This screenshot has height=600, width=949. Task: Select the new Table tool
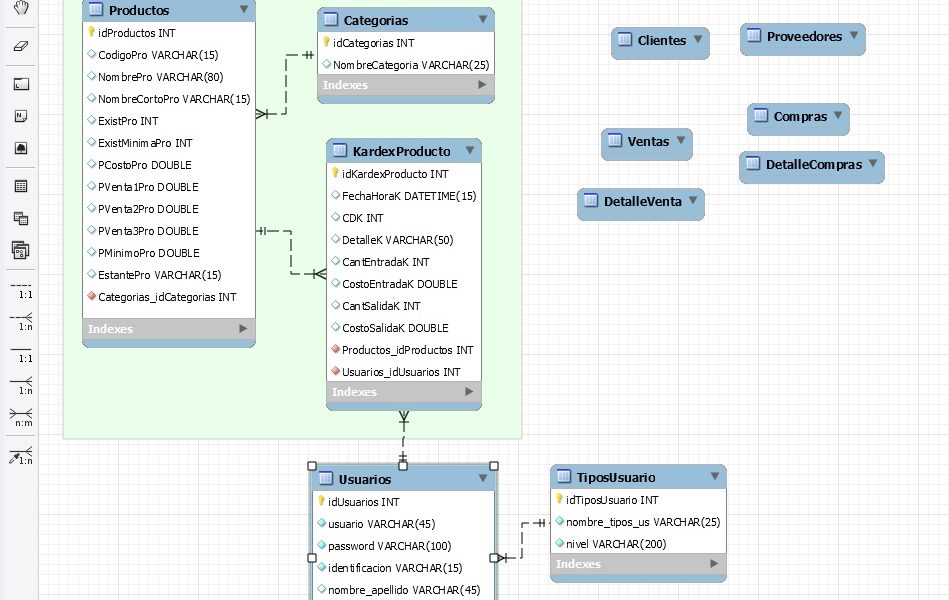[21, 186]
